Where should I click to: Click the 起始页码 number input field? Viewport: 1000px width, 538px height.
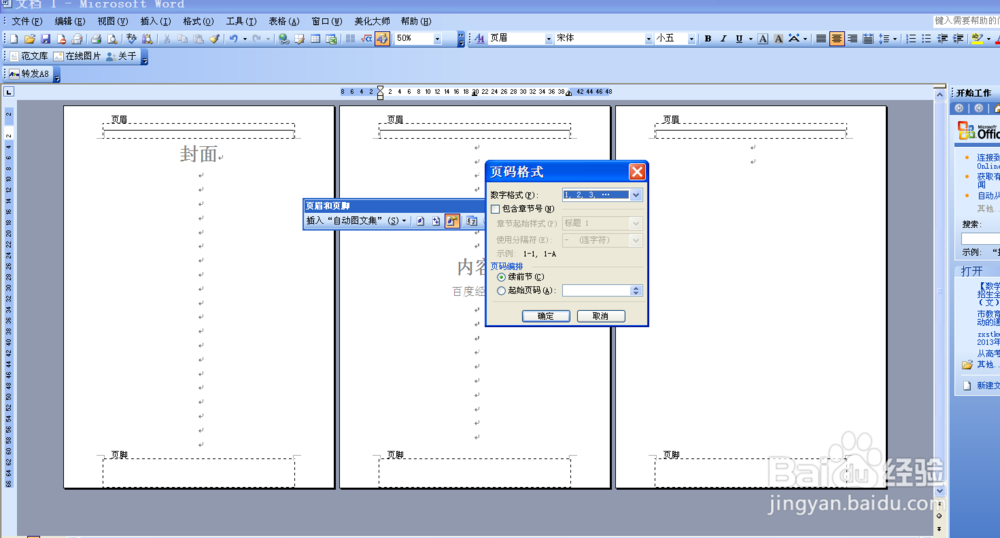[x=596, y=291]
